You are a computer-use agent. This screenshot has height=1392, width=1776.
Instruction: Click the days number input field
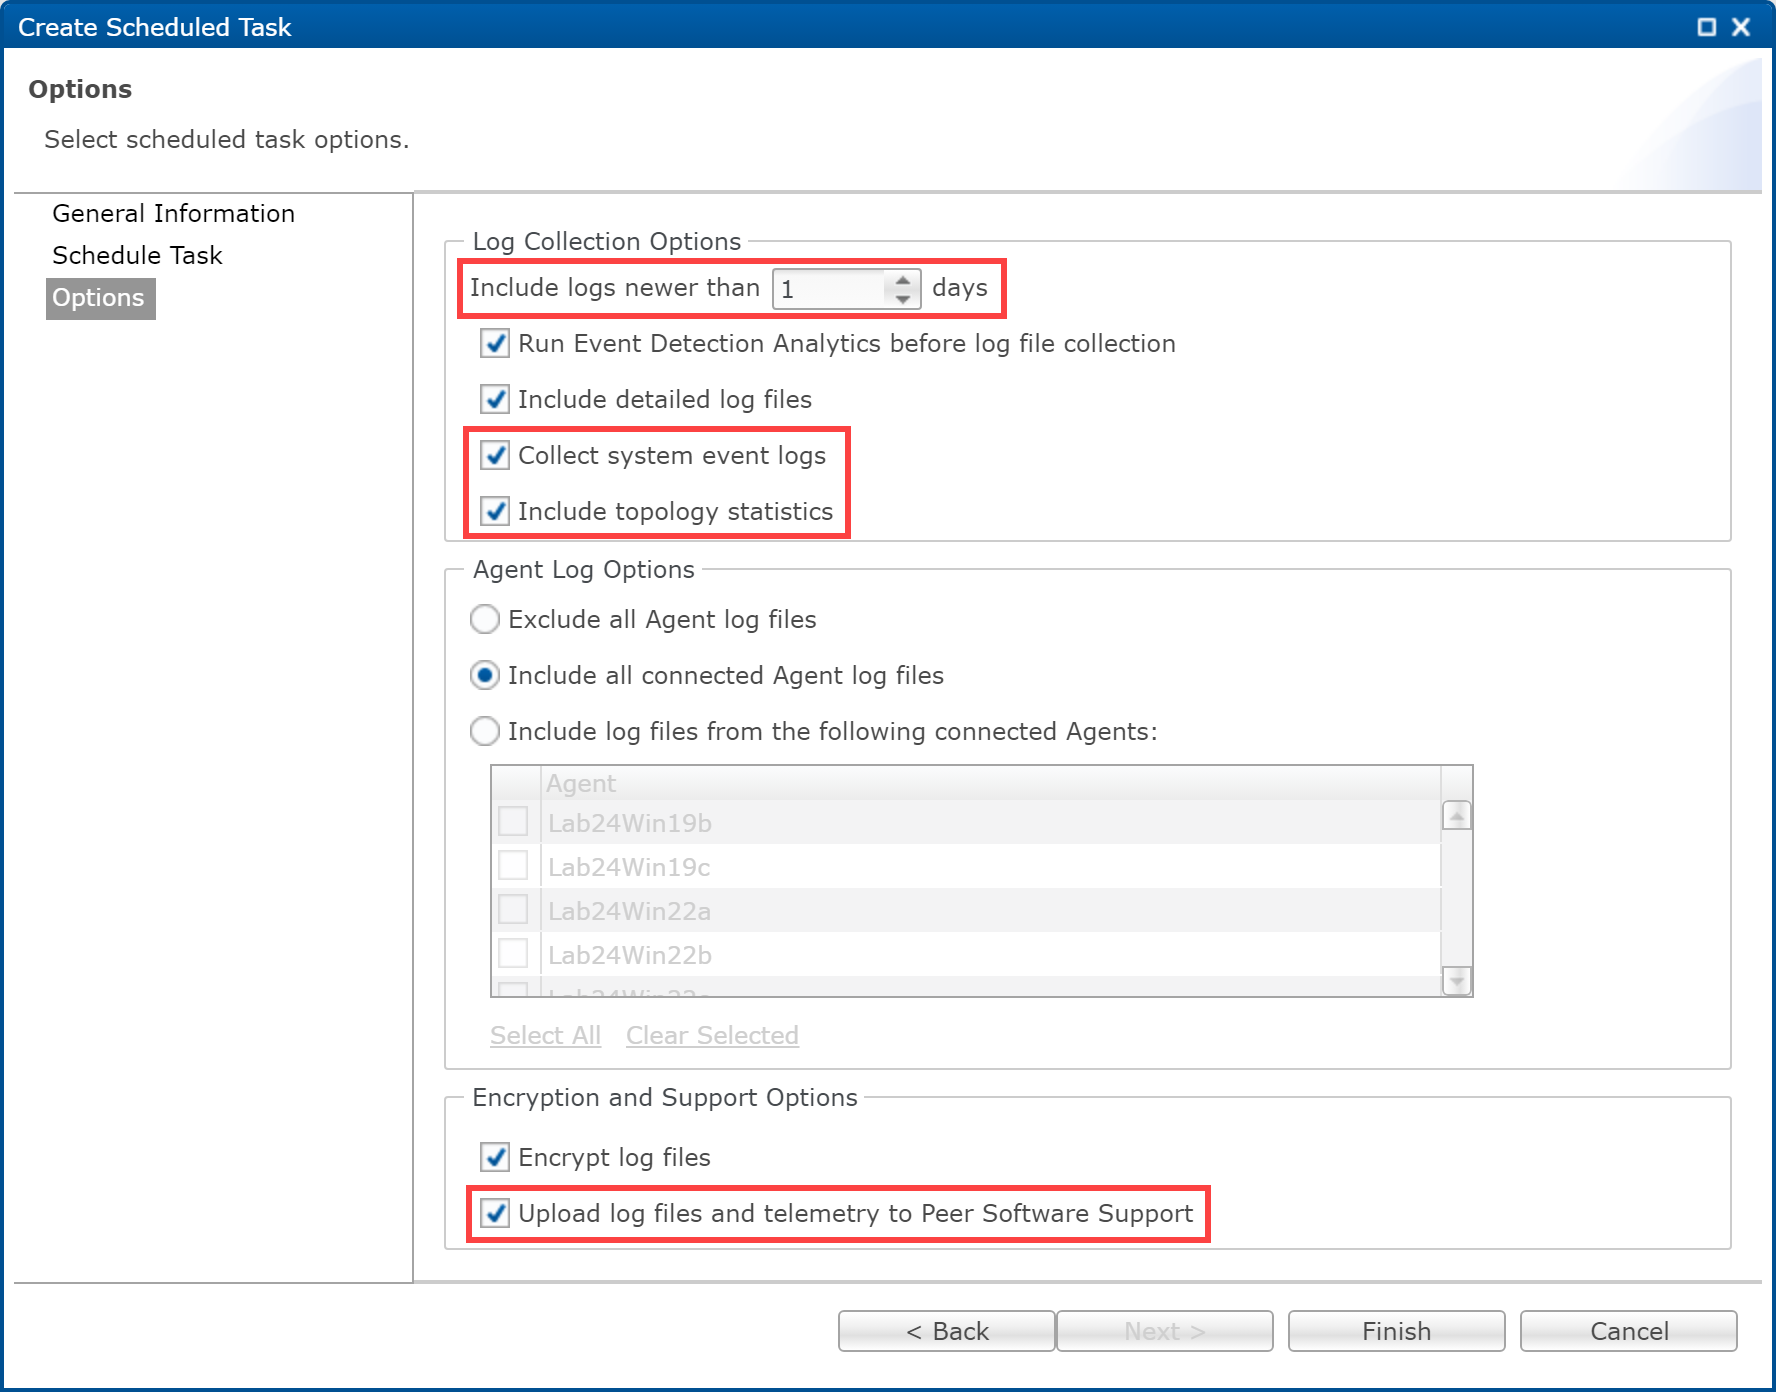[830, 289]
